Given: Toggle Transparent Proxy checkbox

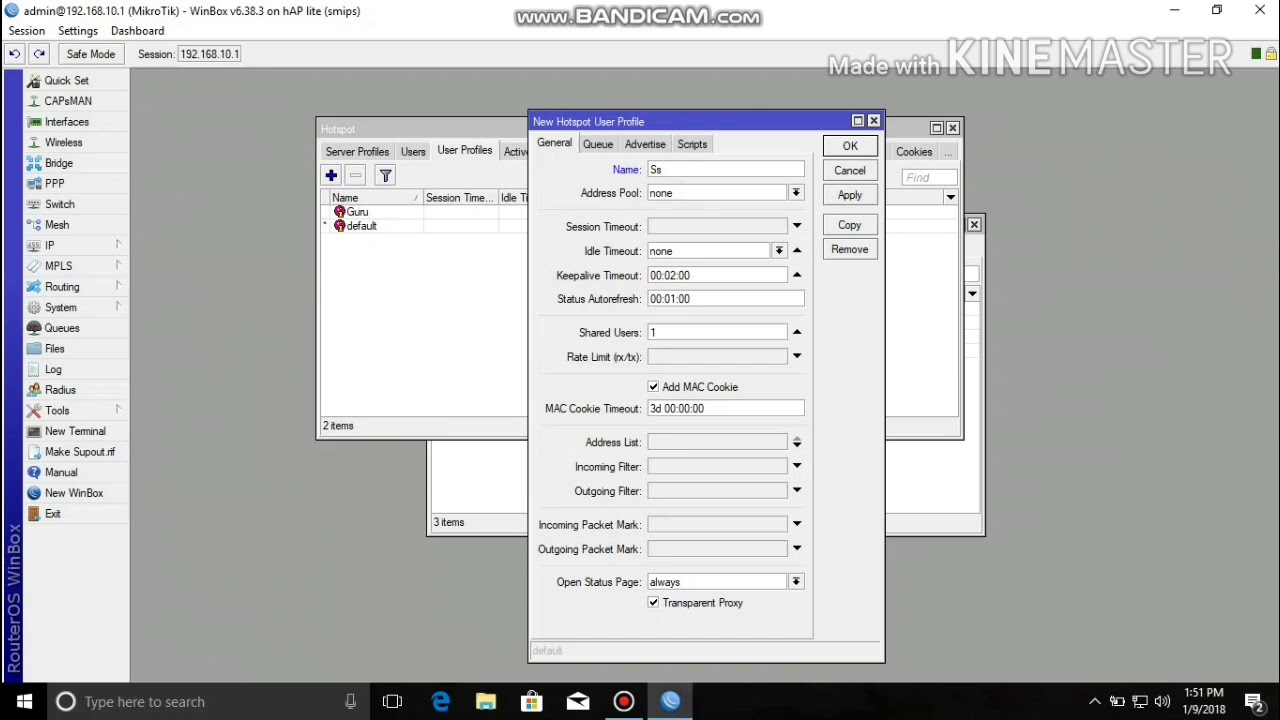Looking at the screenshot, I should (654, 603).
